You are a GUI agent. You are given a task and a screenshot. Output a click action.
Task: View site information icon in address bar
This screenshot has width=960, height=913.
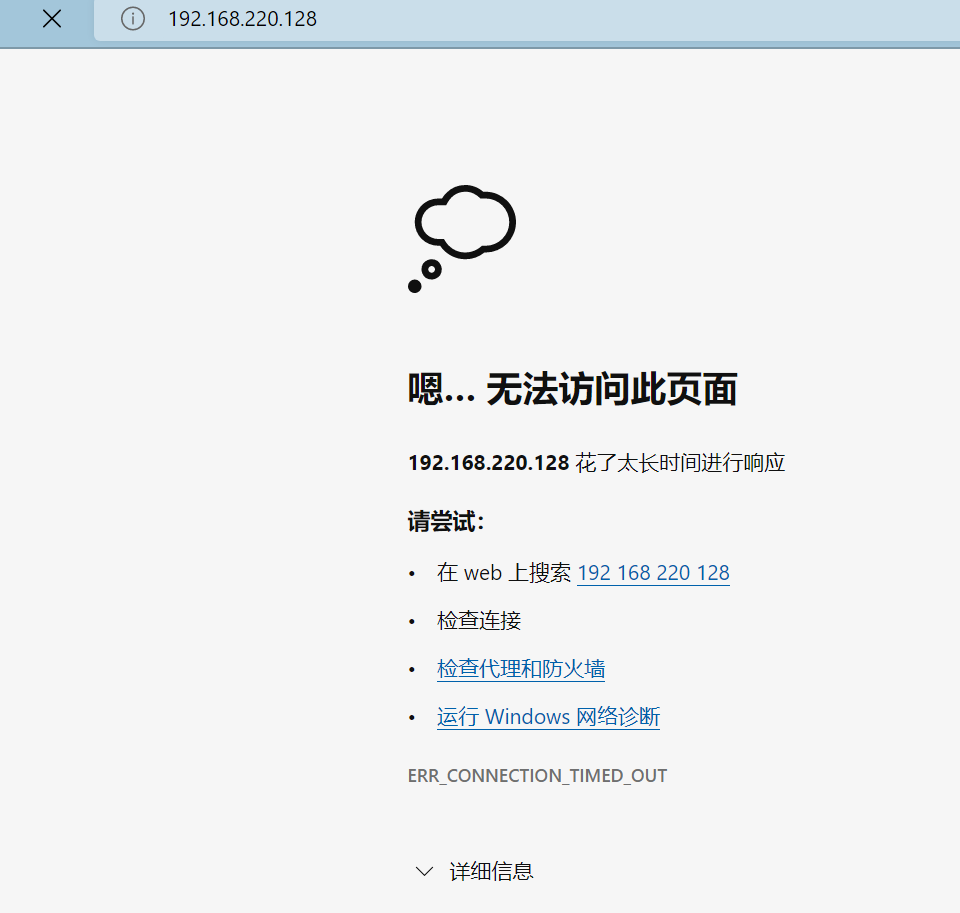(133, 19)
